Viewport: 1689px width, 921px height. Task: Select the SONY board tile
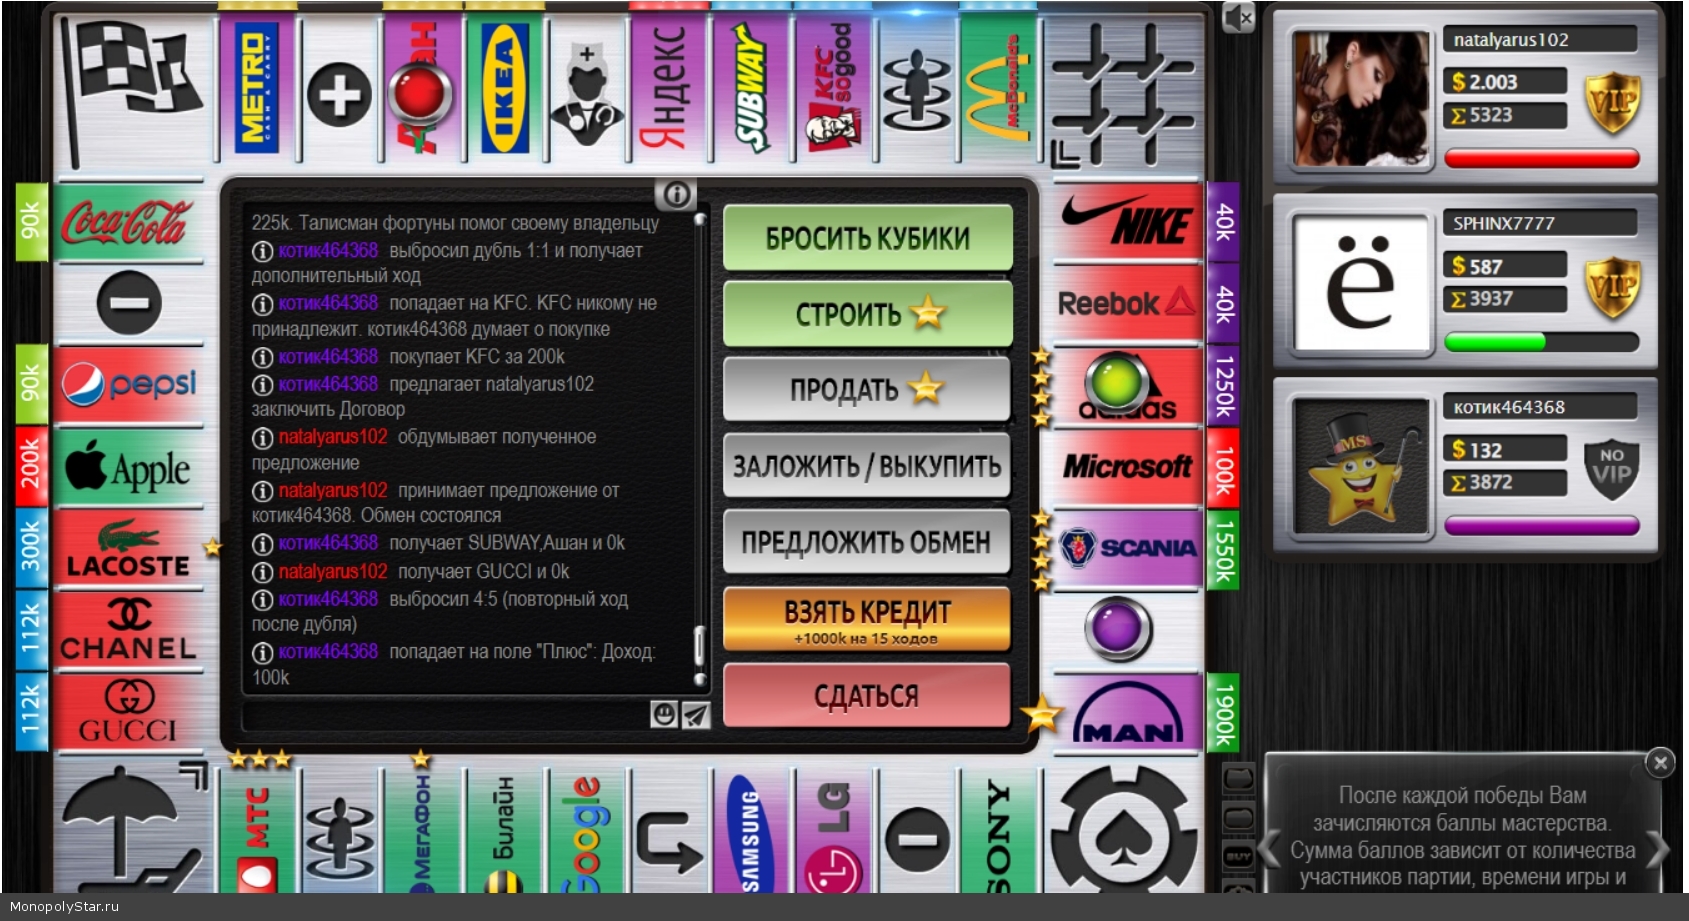coord(998,830)
